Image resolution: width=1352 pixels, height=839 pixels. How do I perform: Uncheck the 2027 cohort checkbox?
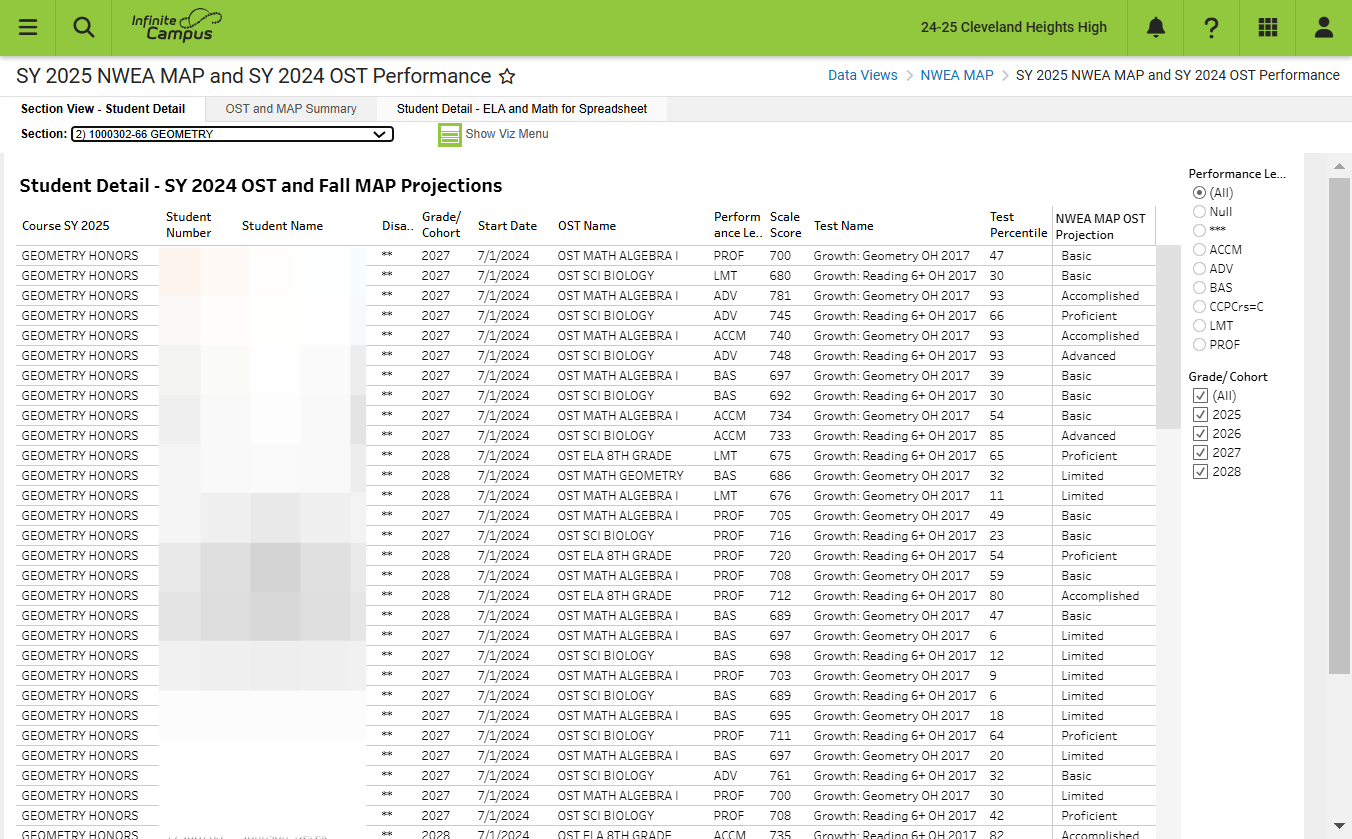pos(1200,453)
